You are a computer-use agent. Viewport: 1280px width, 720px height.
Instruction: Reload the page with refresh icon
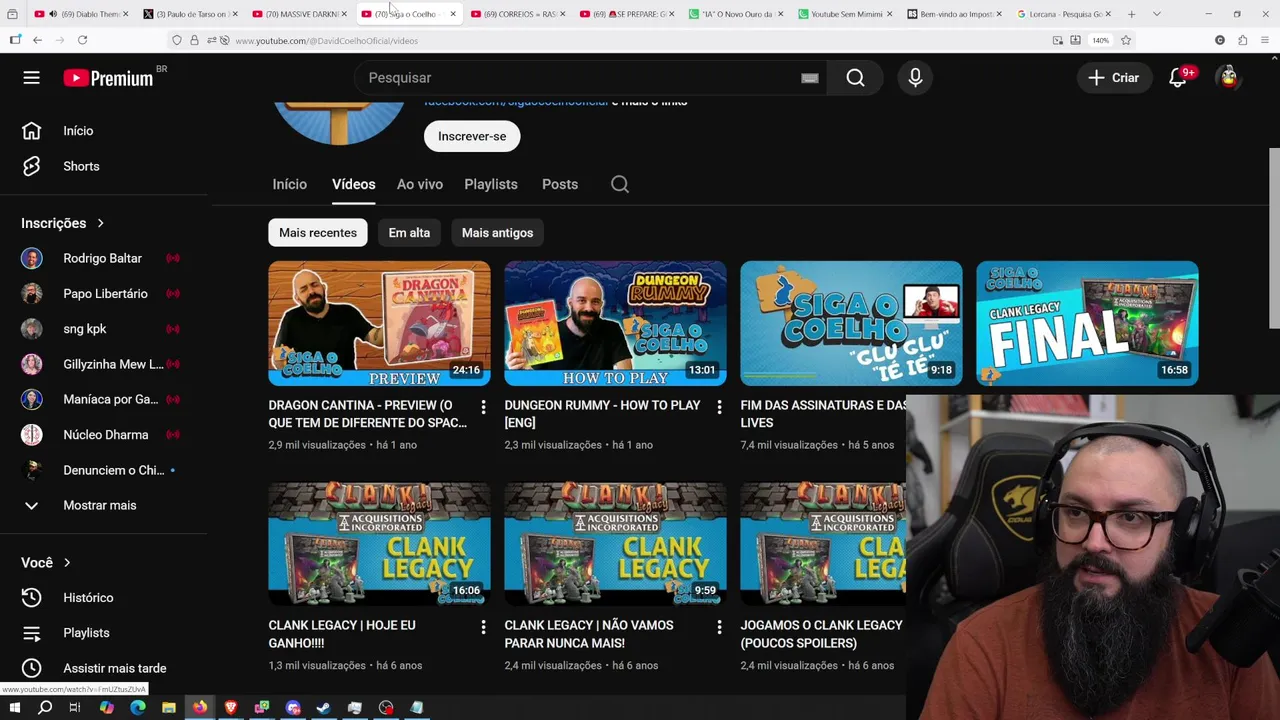pyautogui.click(x=82, y=40)
